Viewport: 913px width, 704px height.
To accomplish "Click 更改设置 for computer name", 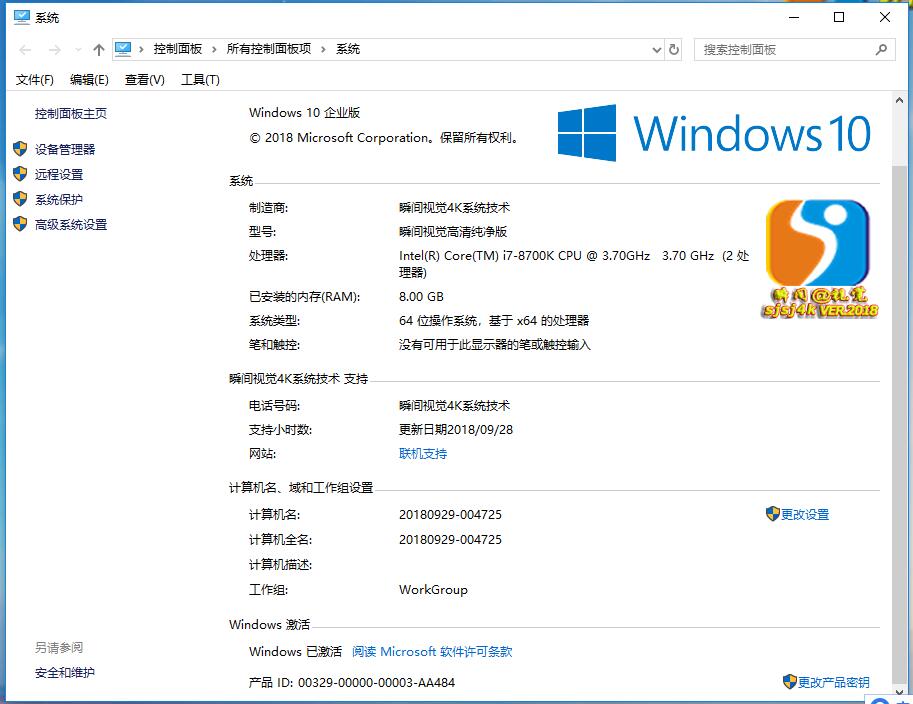I will point(805,515).
